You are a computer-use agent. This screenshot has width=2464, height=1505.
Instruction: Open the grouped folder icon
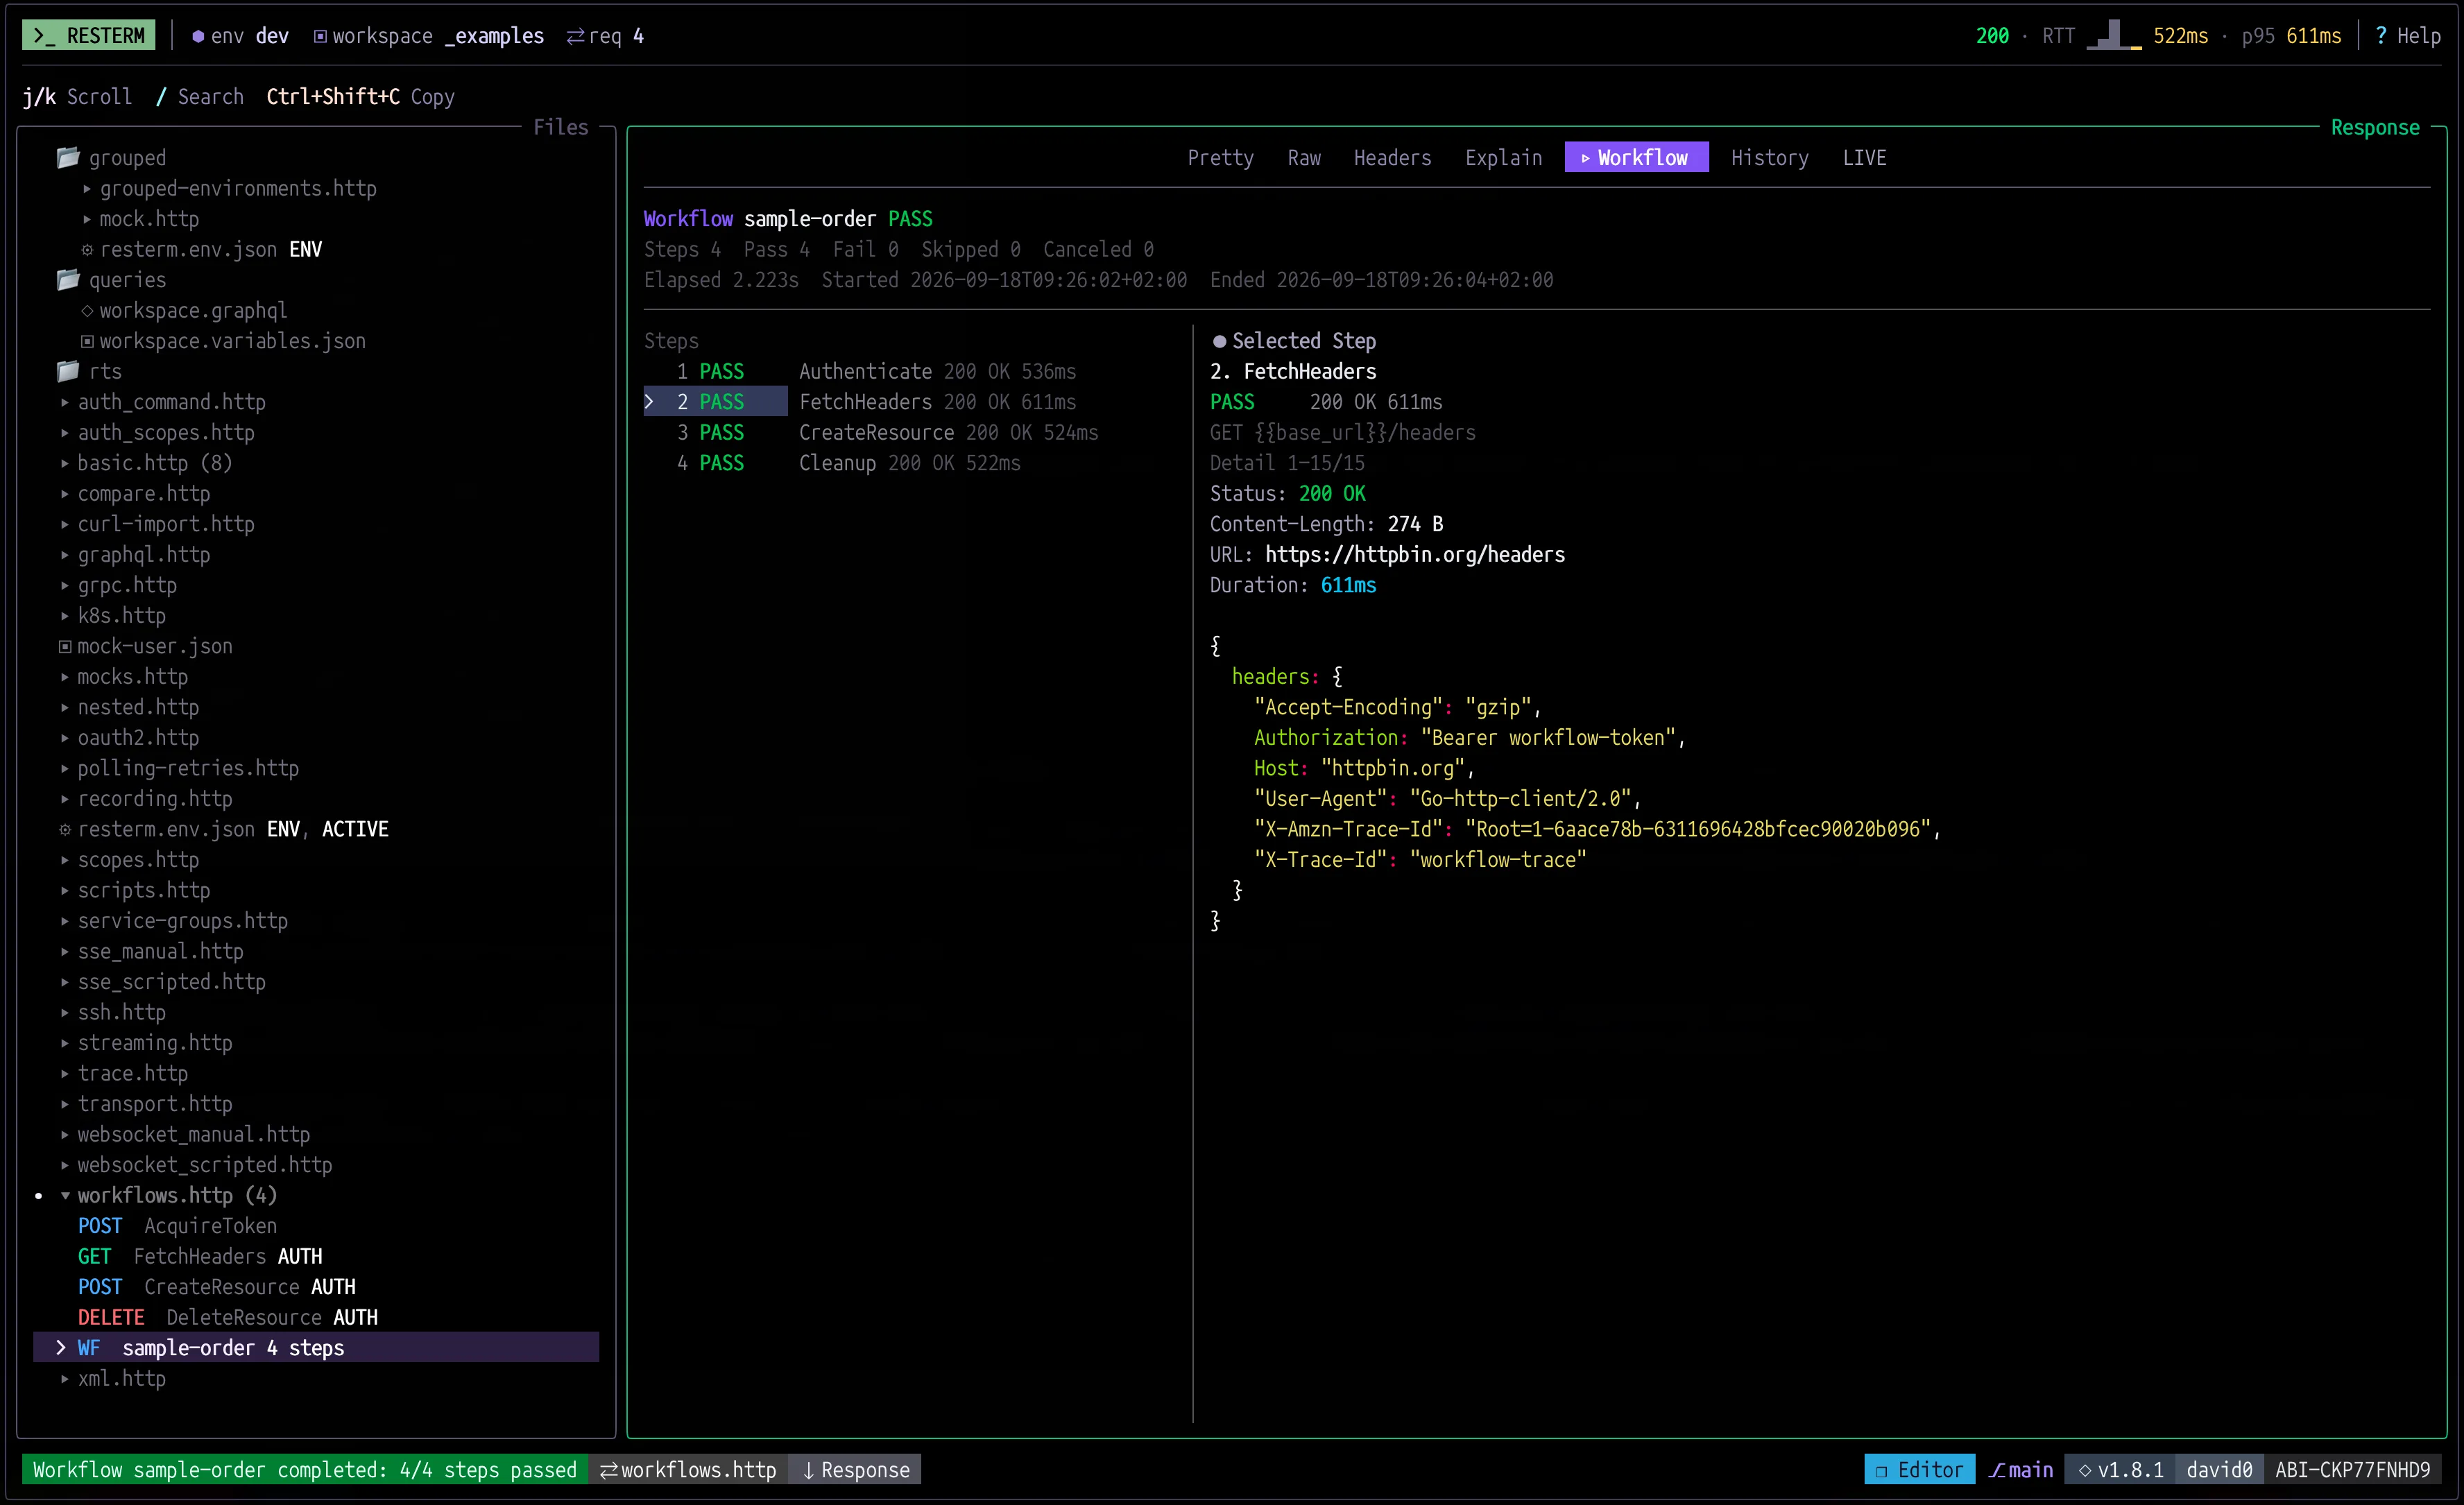coord(68,157)
